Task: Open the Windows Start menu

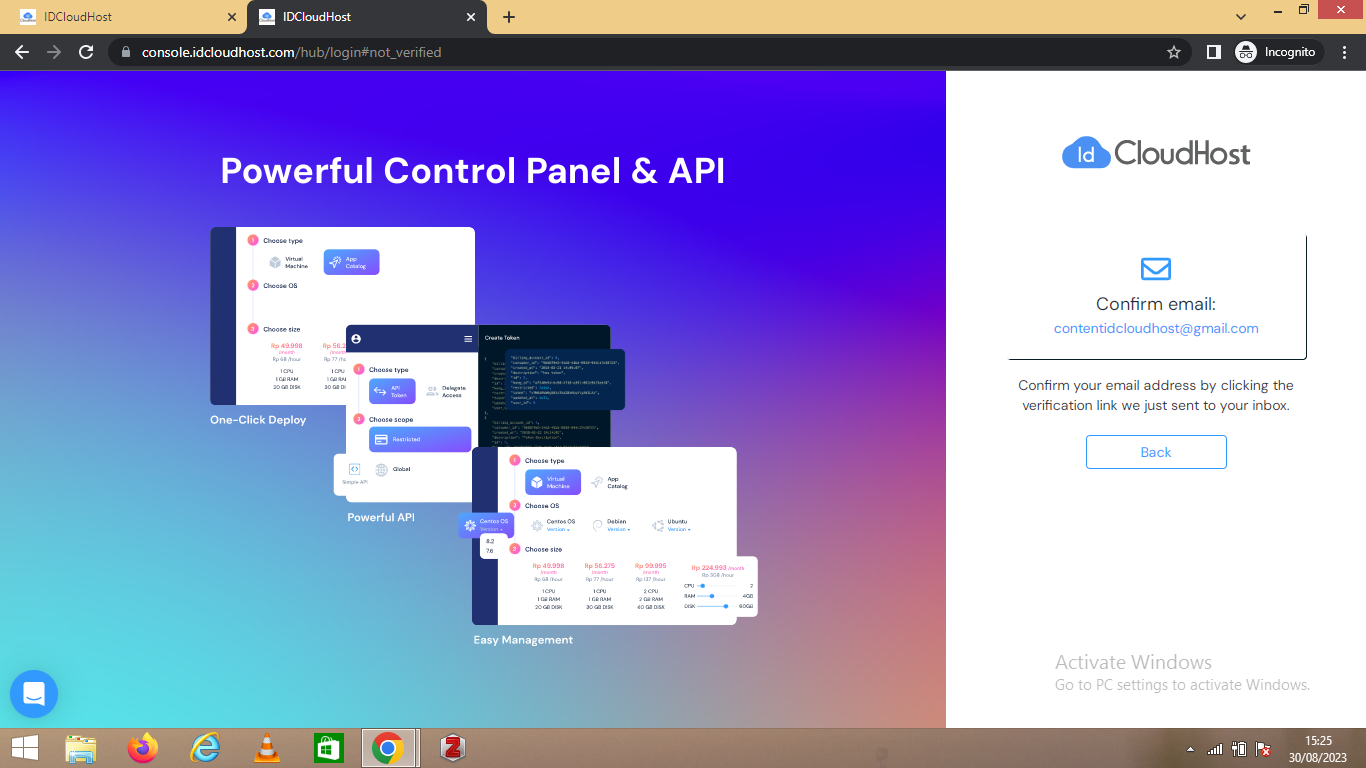Action: tap(24, 748)
